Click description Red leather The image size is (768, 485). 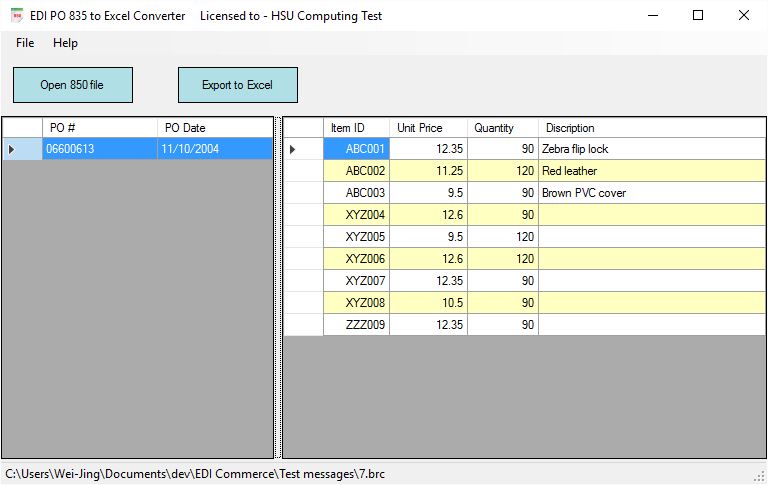pyautogui.click(x=652, y=171)
